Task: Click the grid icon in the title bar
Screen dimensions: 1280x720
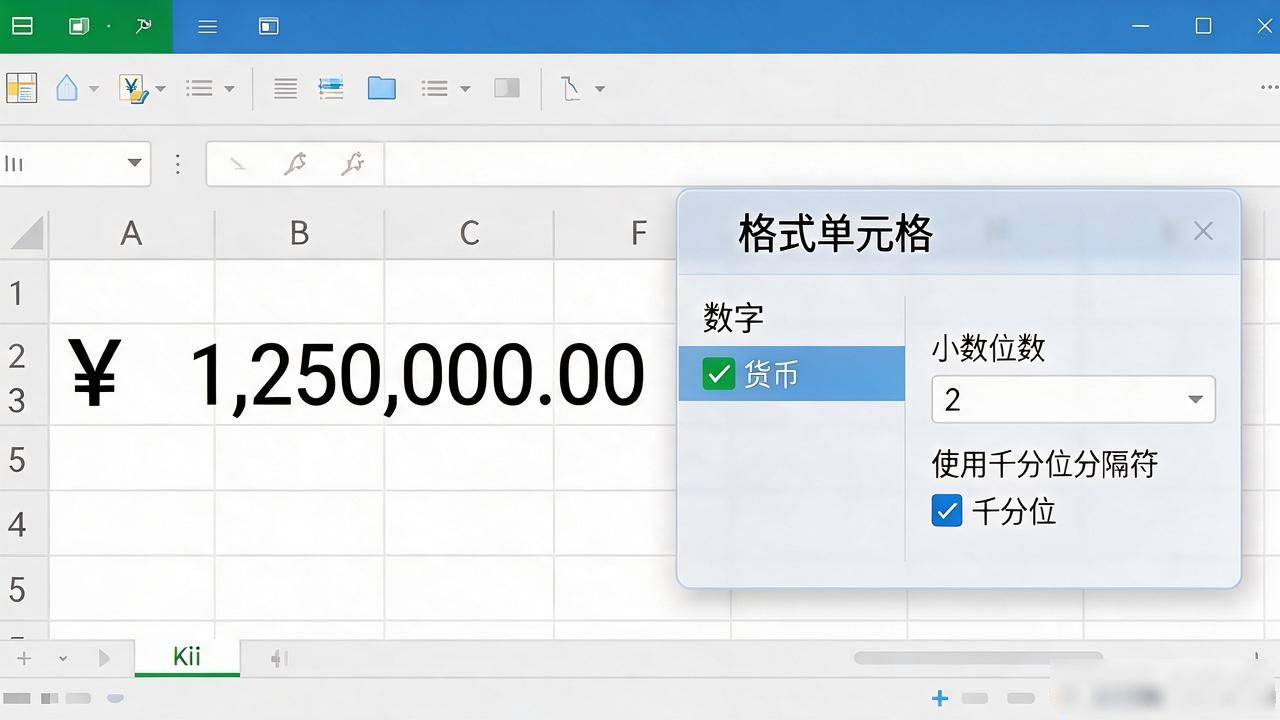Action: [x=20, y=26]
